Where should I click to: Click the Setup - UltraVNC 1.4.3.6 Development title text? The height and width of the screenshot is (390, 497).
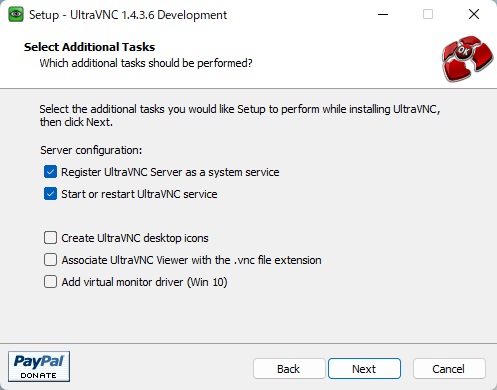point(128,15)
